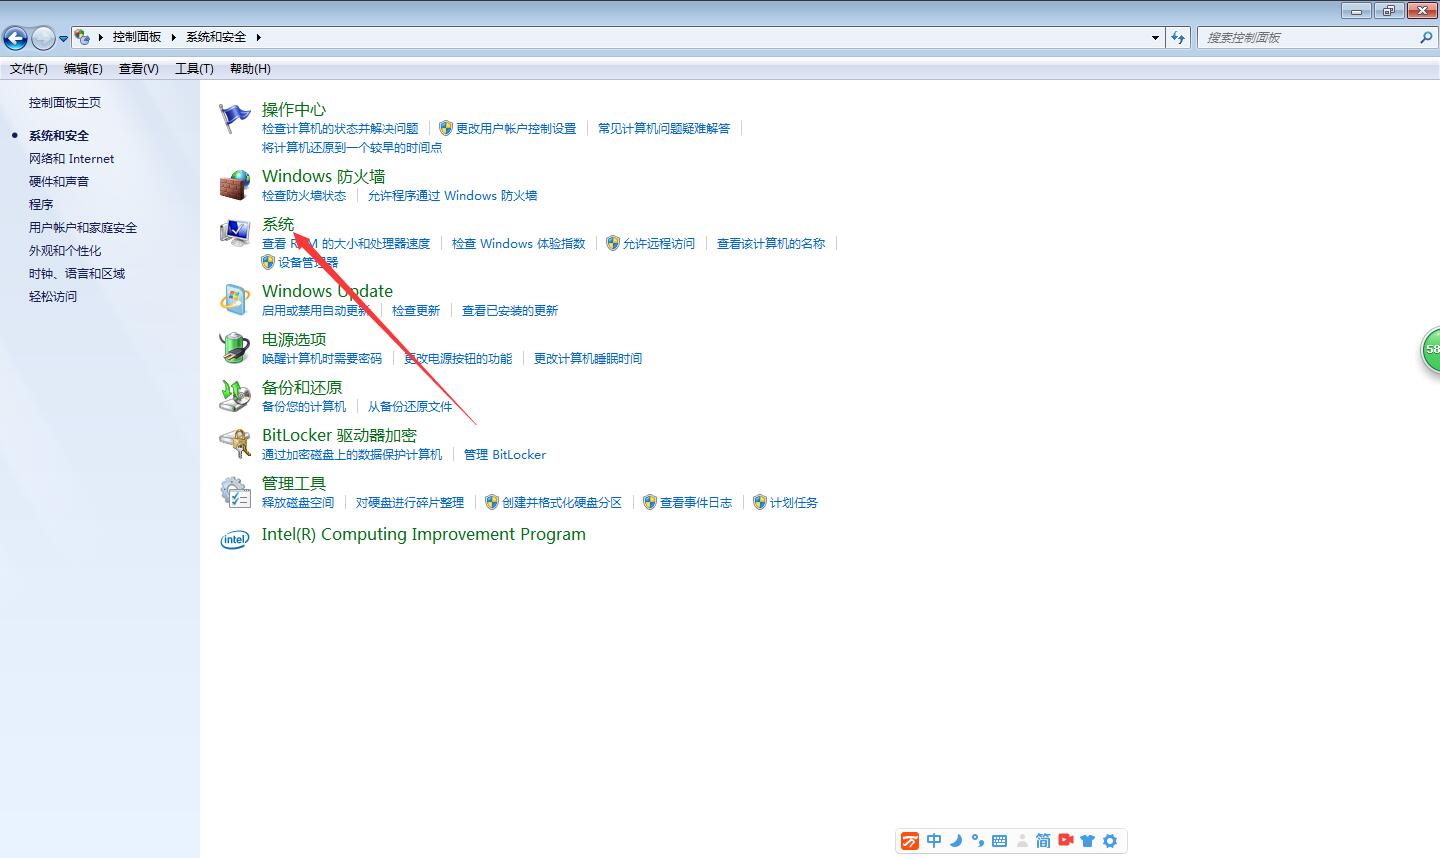Open 设备管理器 link
The height and width of the screenshot is (858, 1440).
tap(308, 263)
